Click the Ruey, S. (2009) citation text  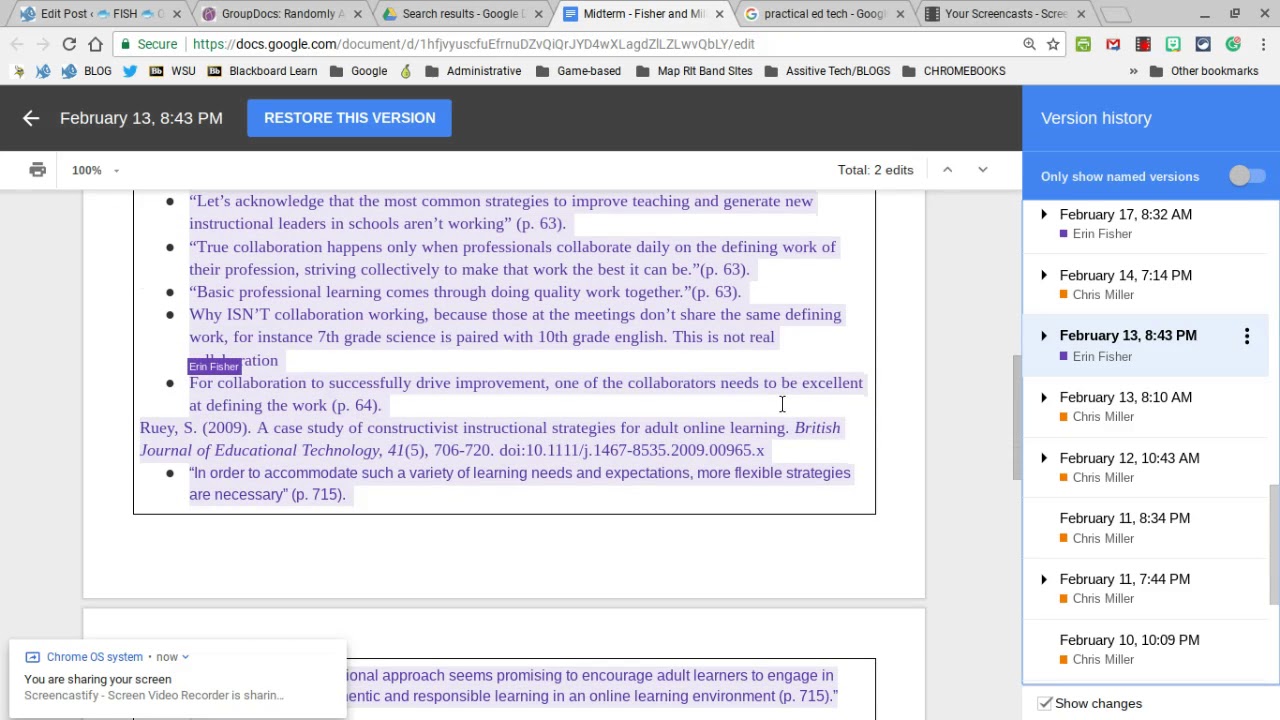tap(490, 439)
